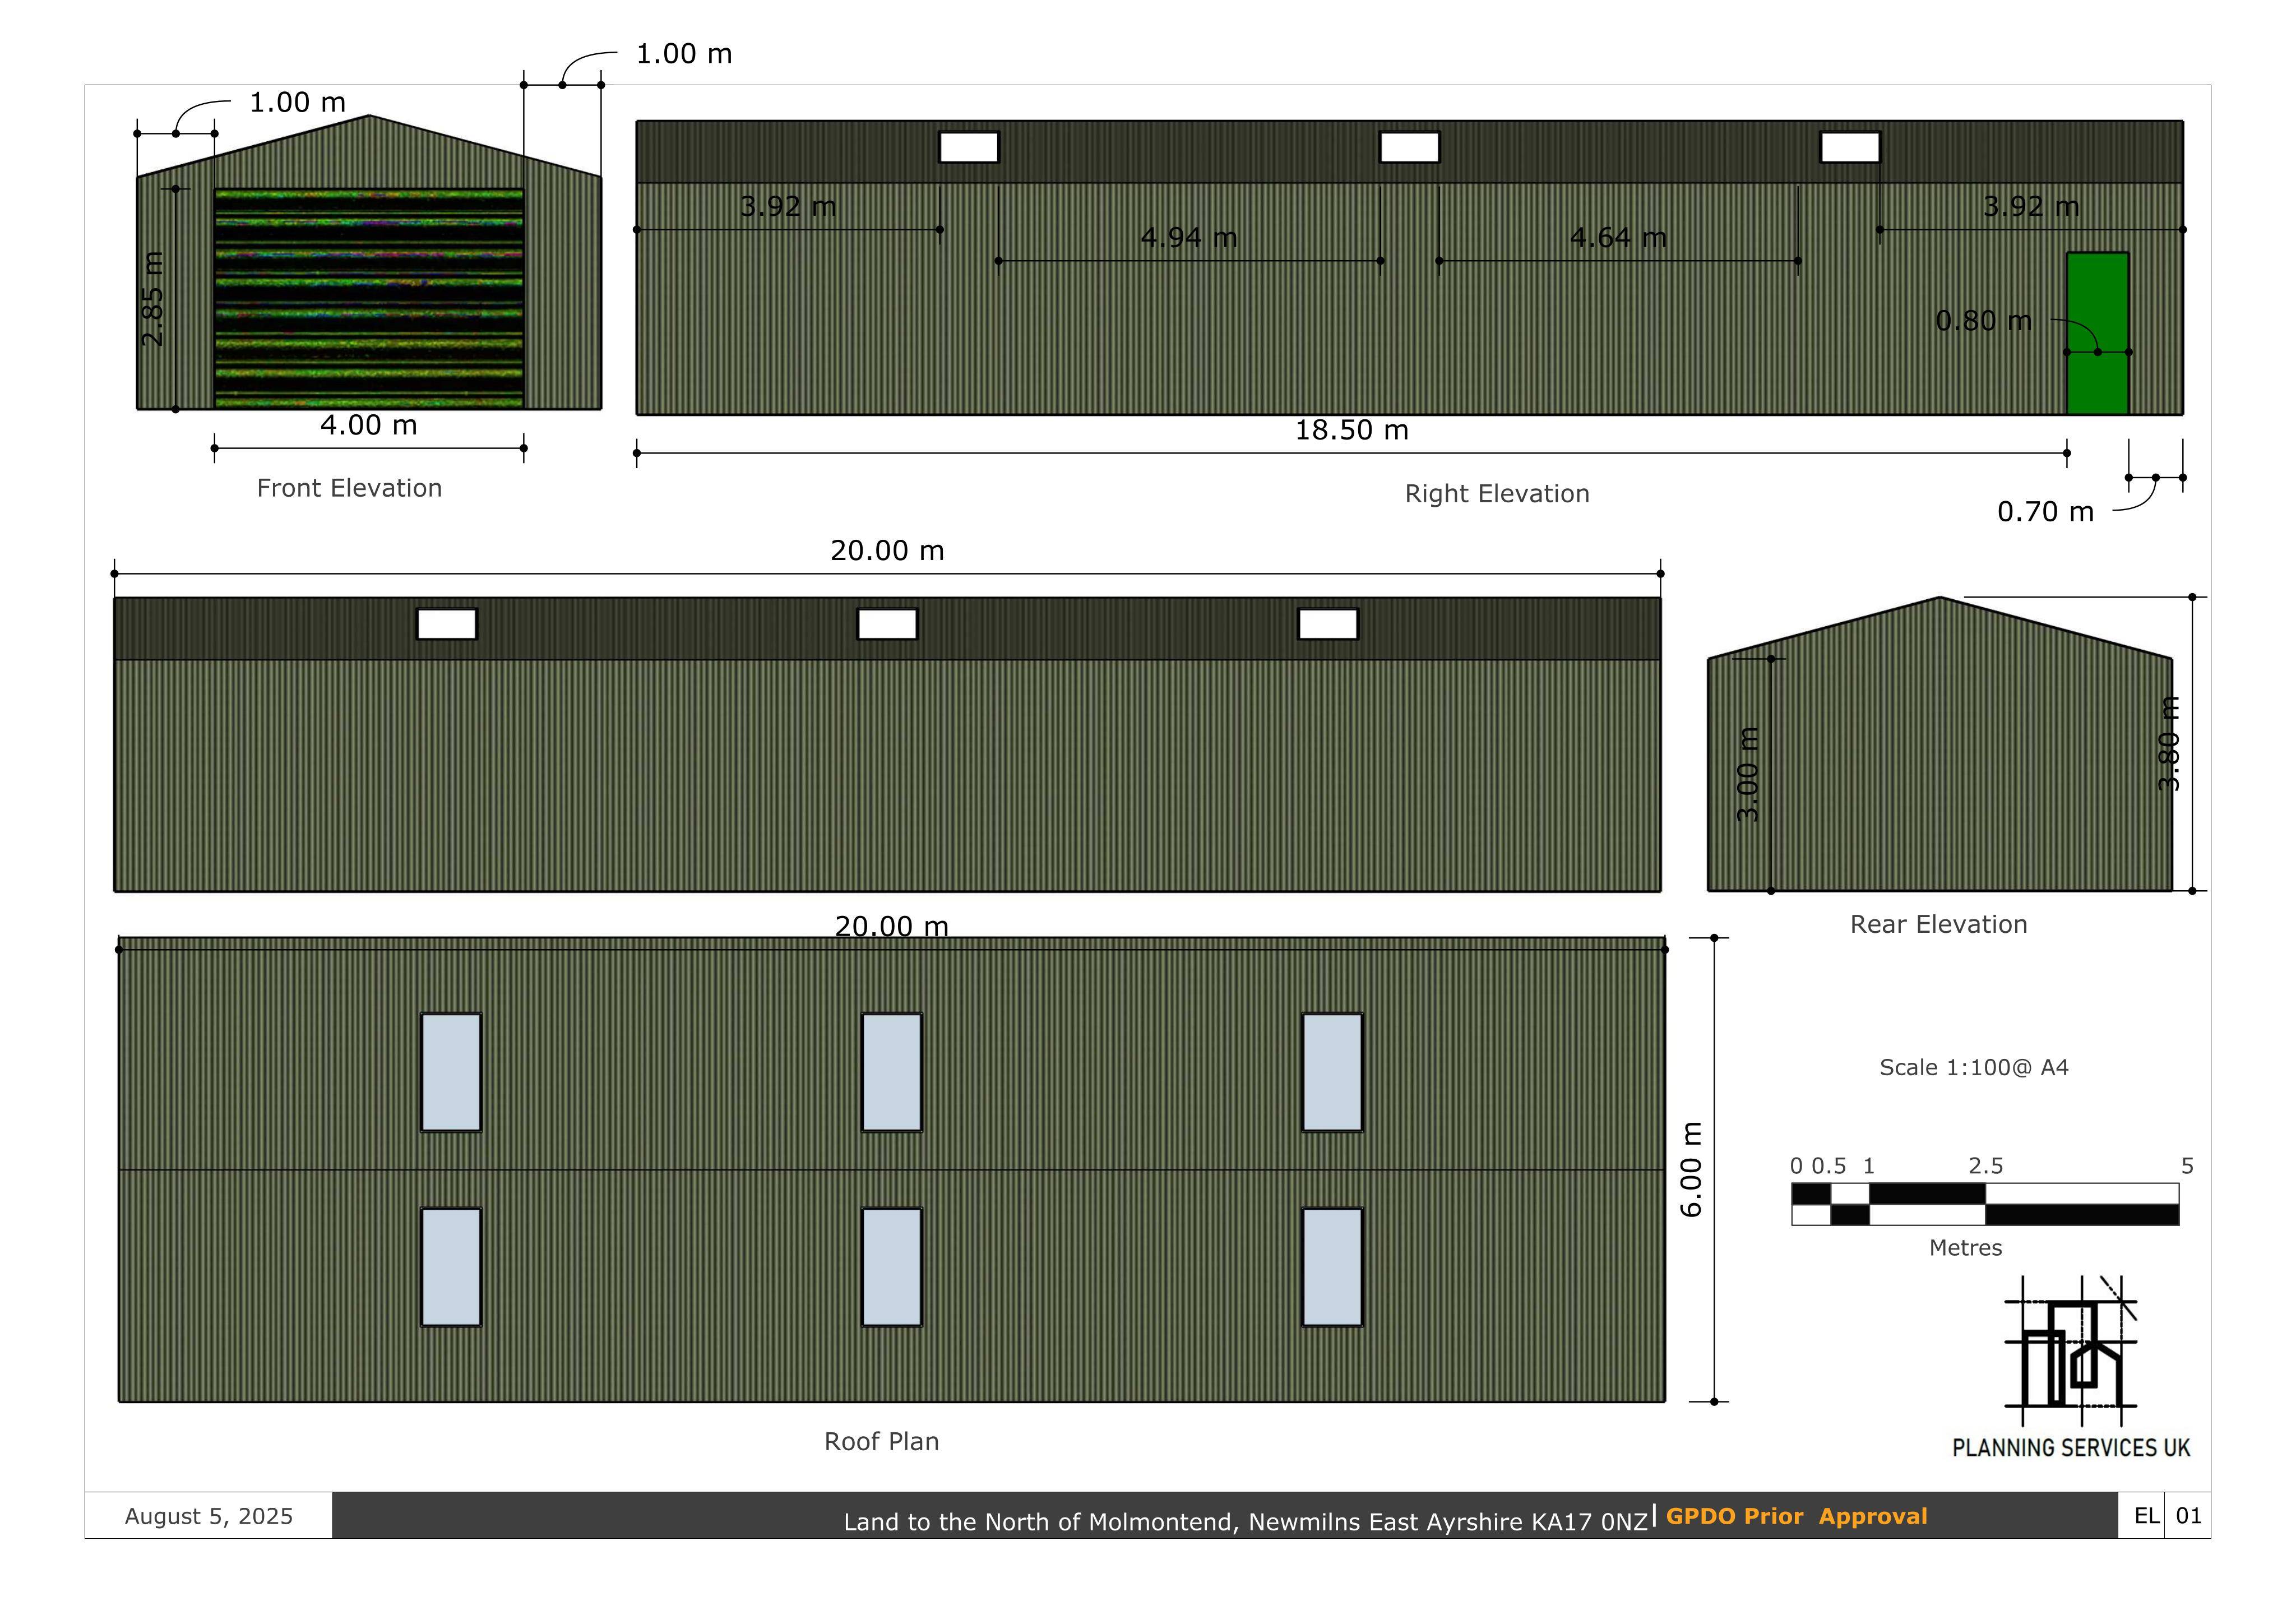This screenshot has height=1624, width=2296.
Task: Click the '18.50 m' dimension text
Action: click(1351, 430)
